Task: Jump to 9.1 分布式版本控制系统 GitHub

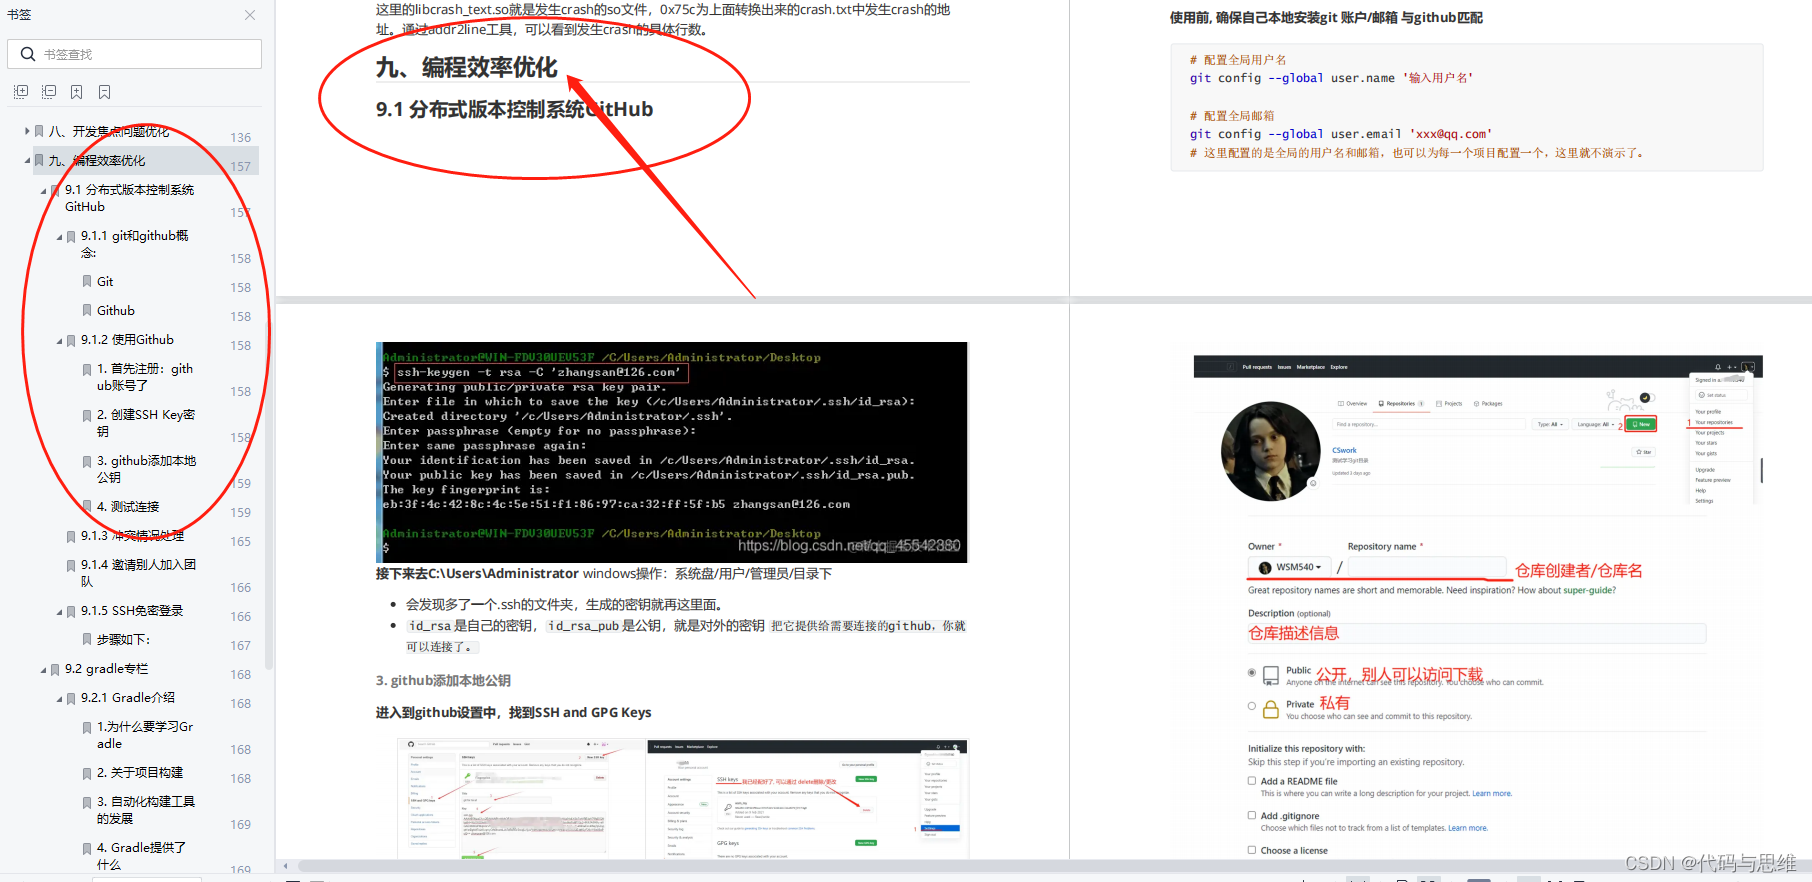Action: (x=130, y=198)
